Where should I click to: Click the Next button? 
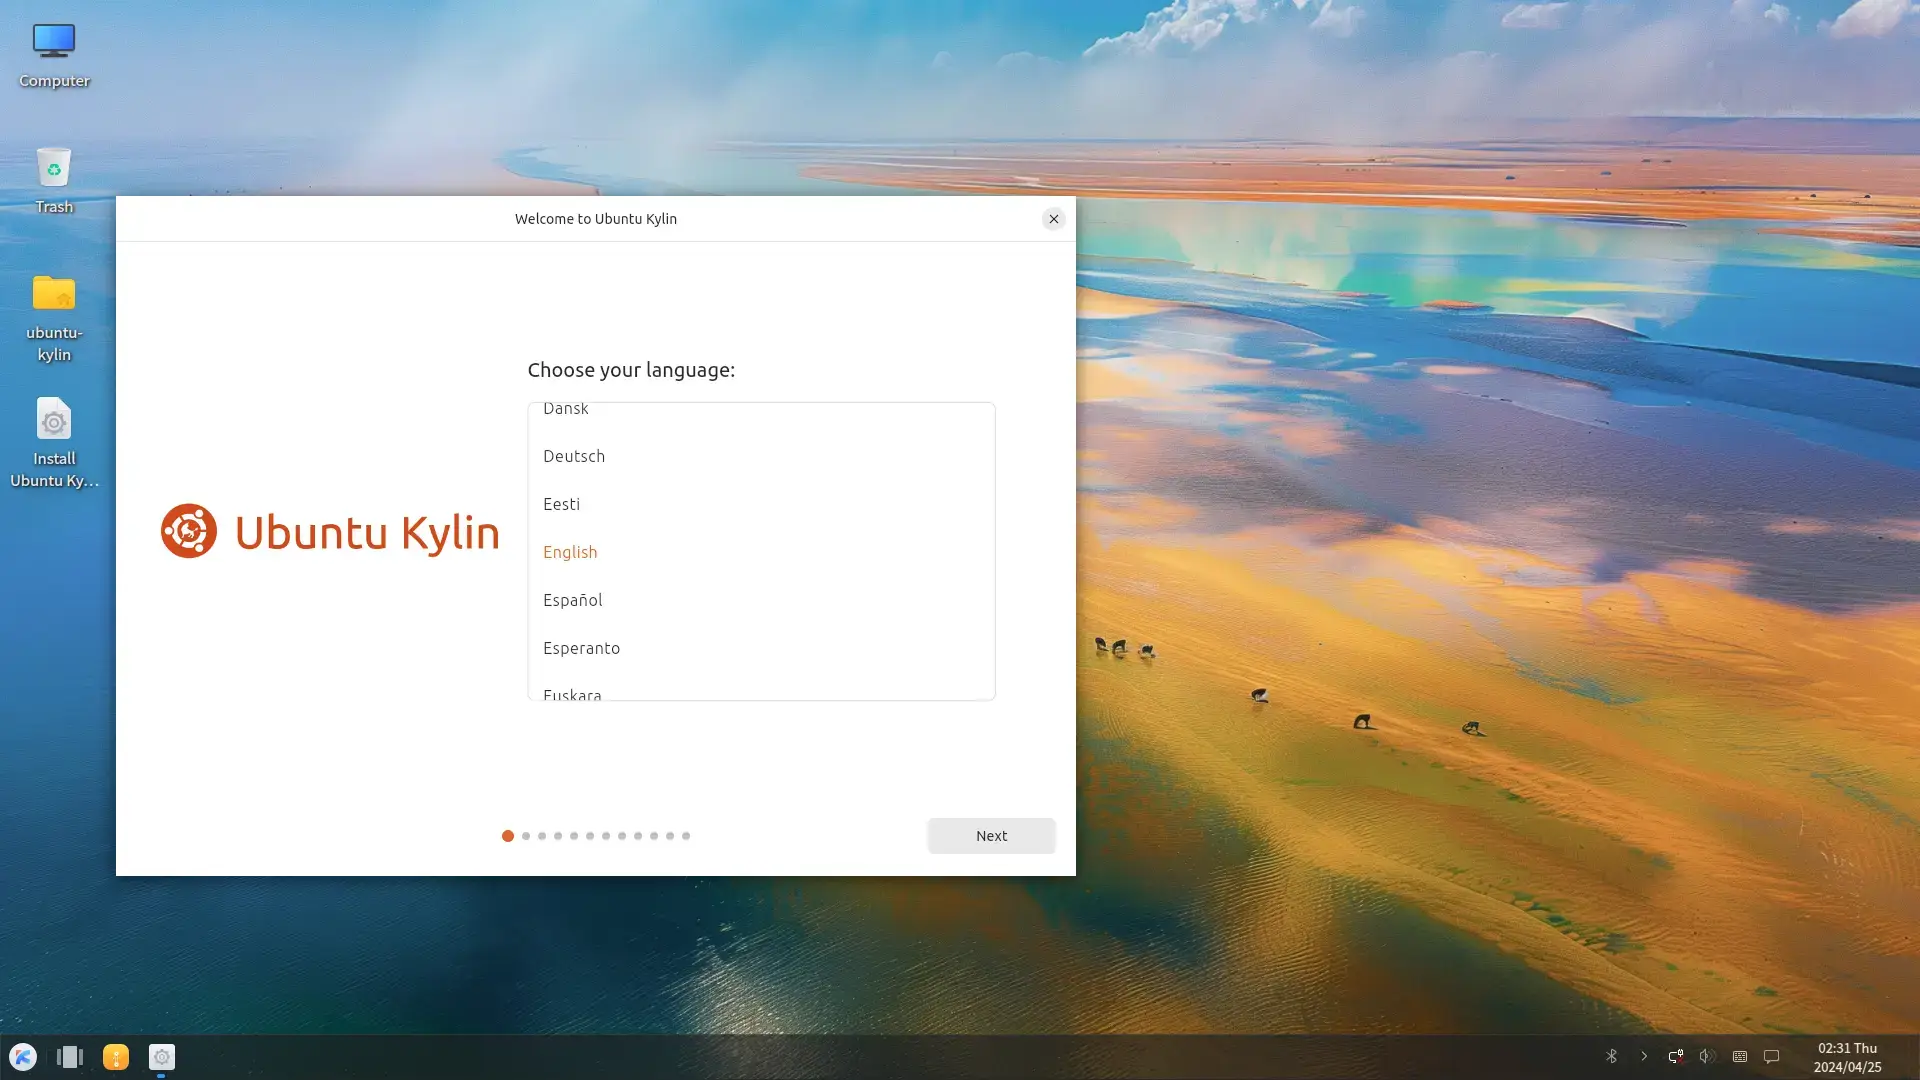pyautogui.click(x=991, y=836)
